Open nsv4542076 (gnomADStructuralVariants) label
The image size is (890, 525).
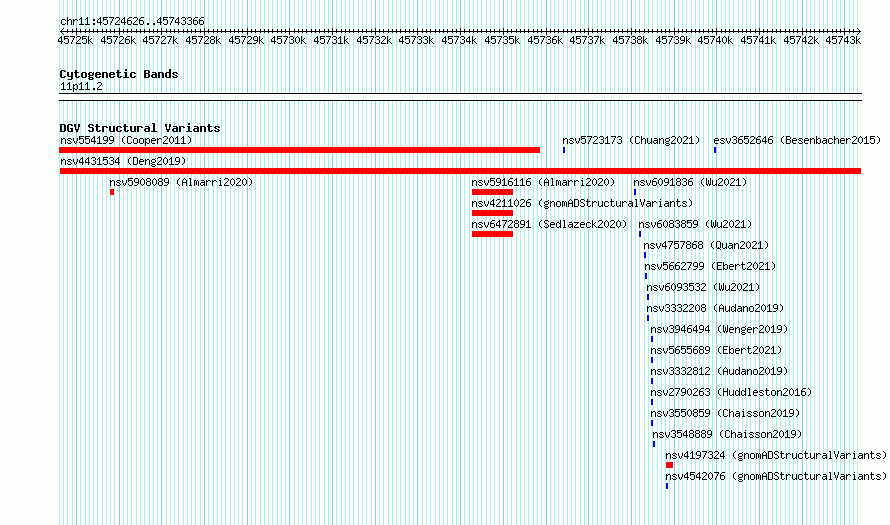tap(776, 476)
